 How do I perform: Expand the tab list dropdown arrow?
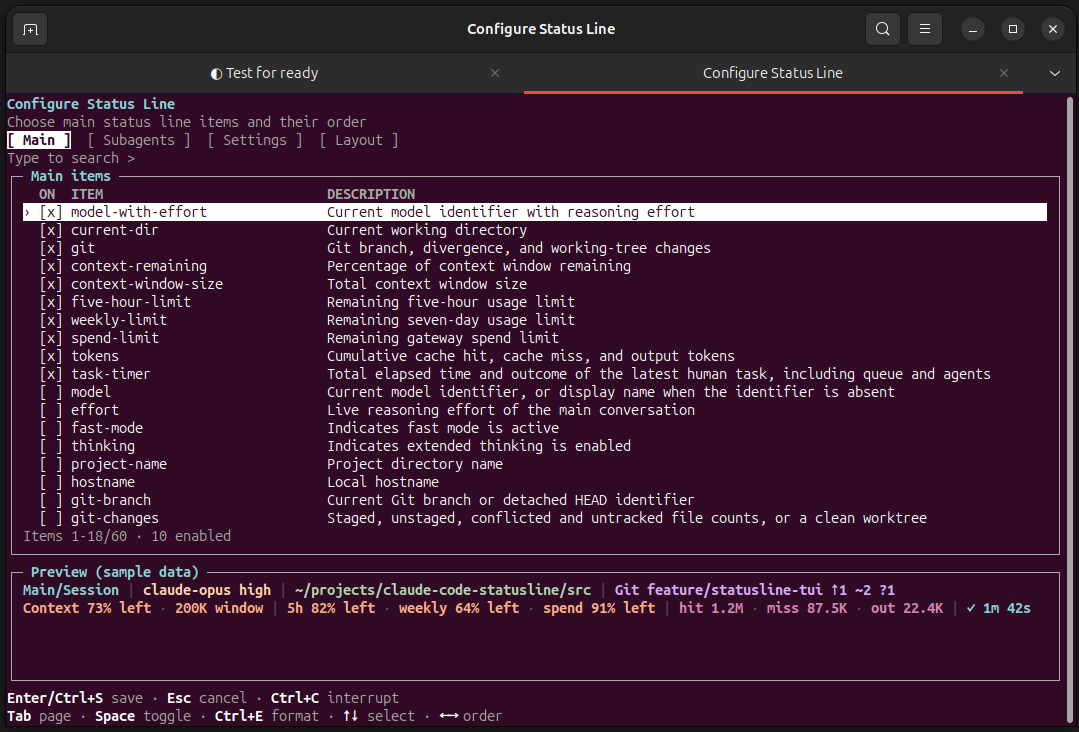[x=1054, y=73]
